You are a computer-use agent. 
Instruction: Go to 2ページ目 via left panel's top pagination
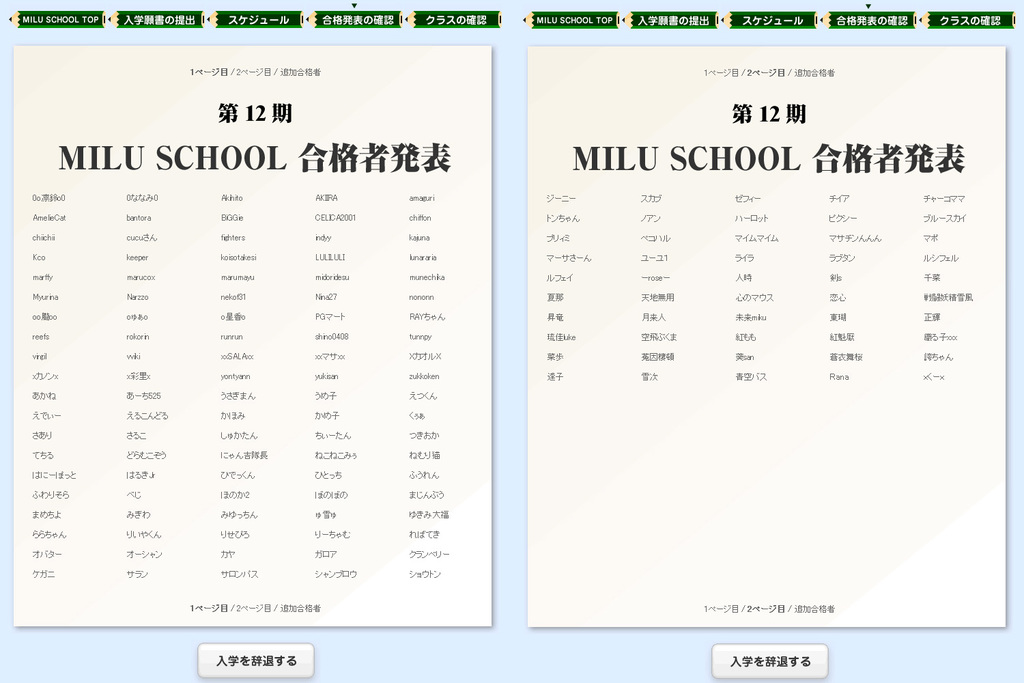tap(254, 73)
